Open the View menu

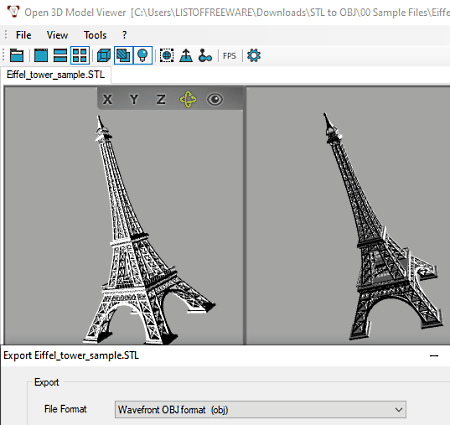(57, 35)
